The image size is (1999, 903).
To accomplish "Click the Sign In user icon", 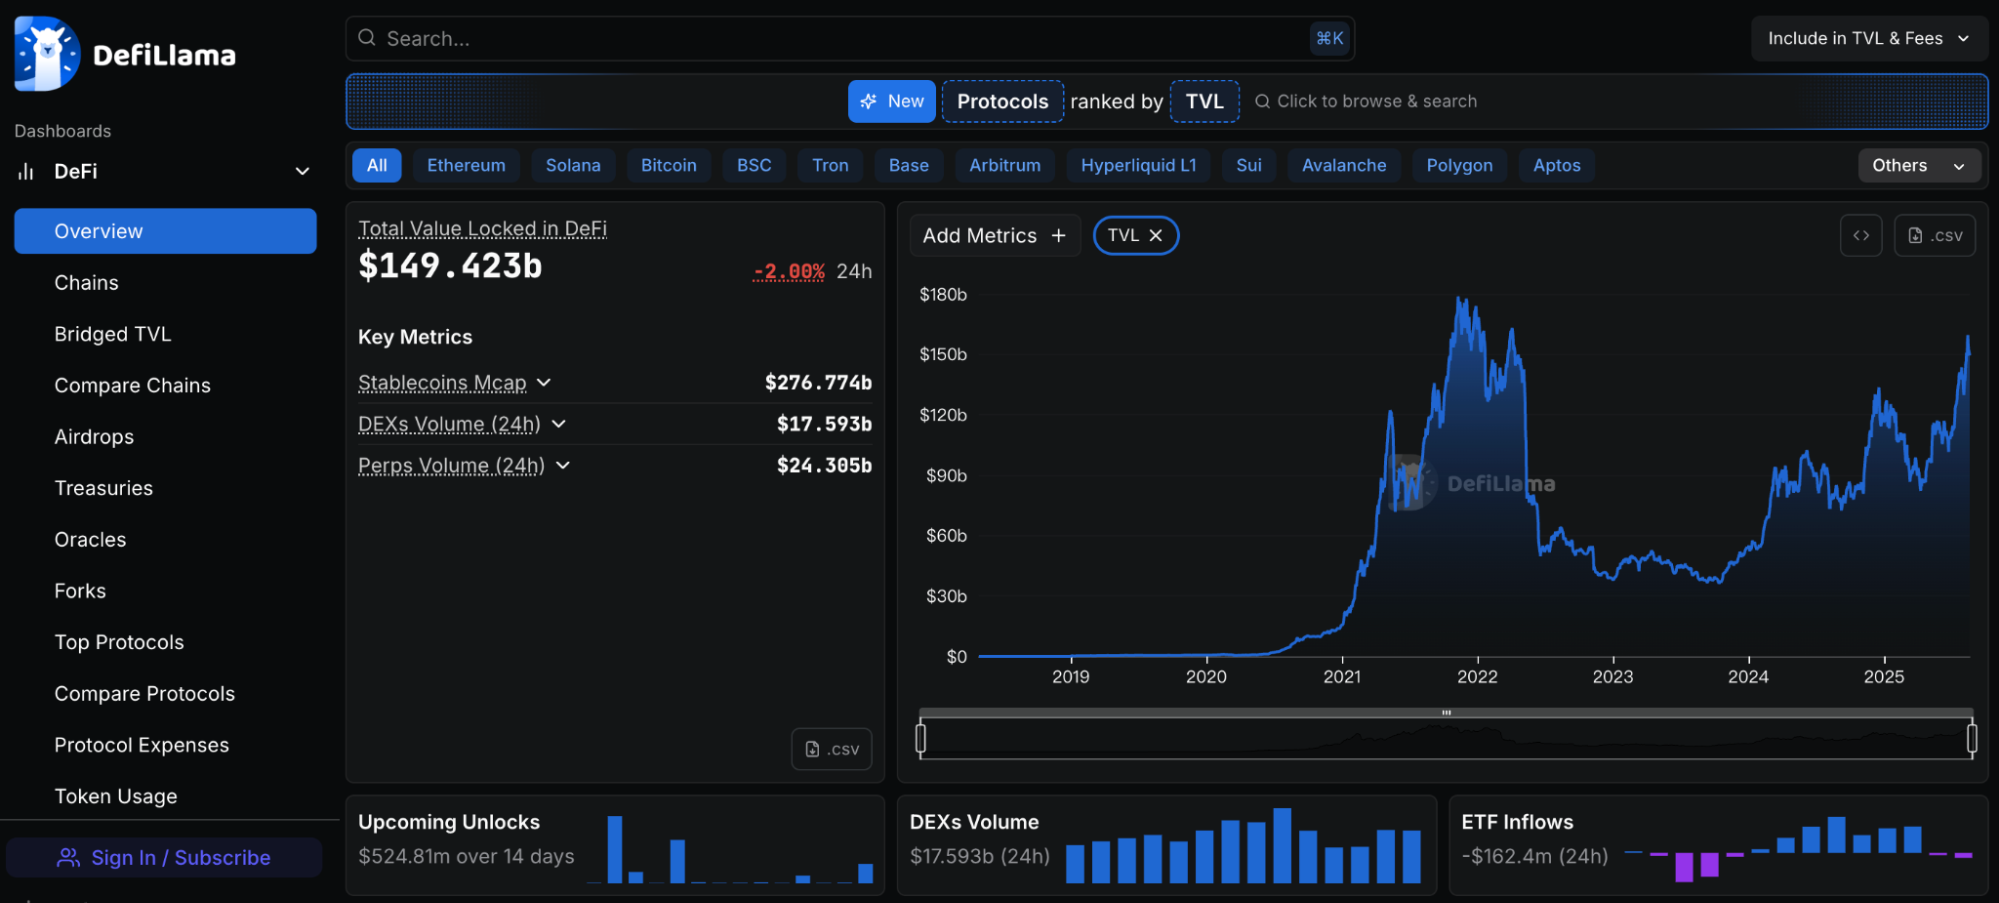I will point(68,858).
